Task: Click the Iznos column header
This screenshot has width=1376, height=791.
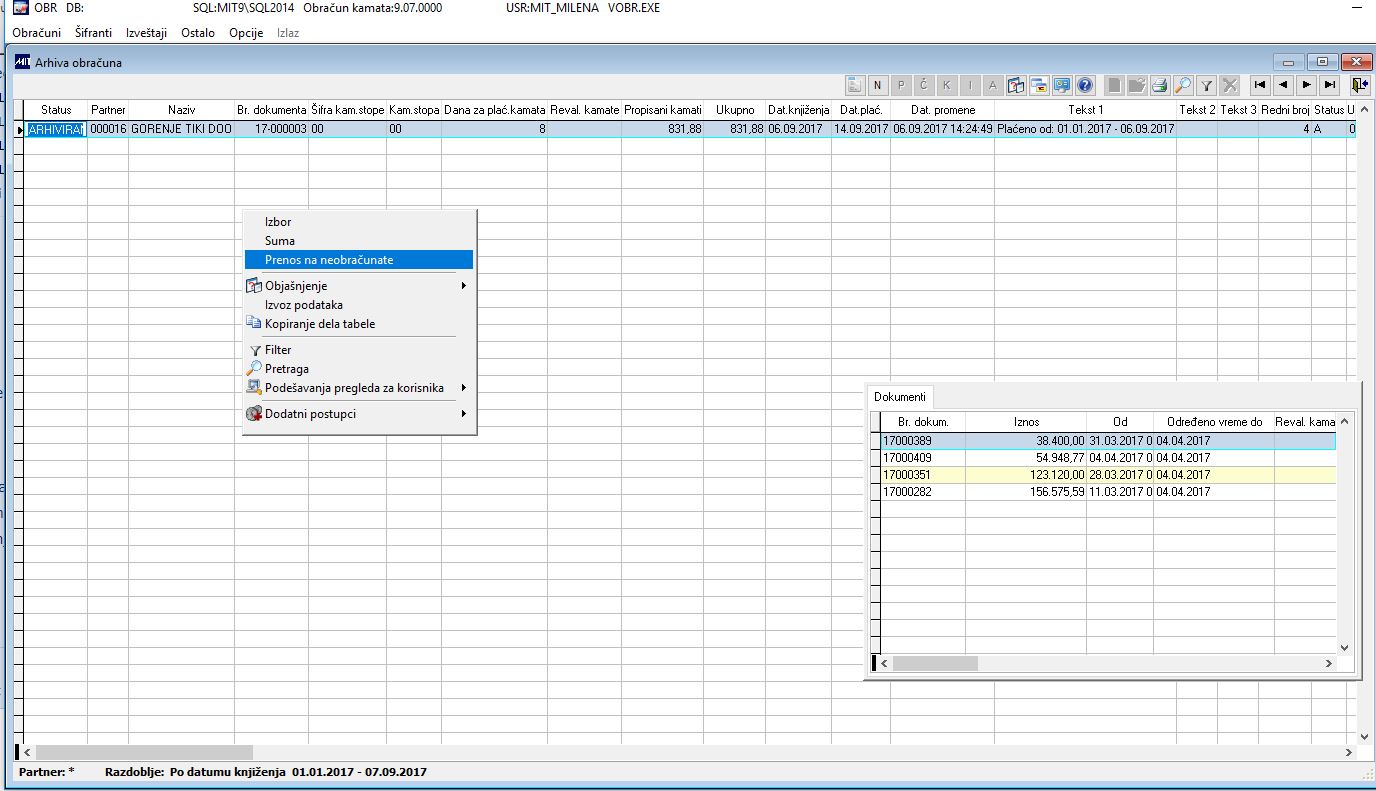Action: [x=1026, y=422]
